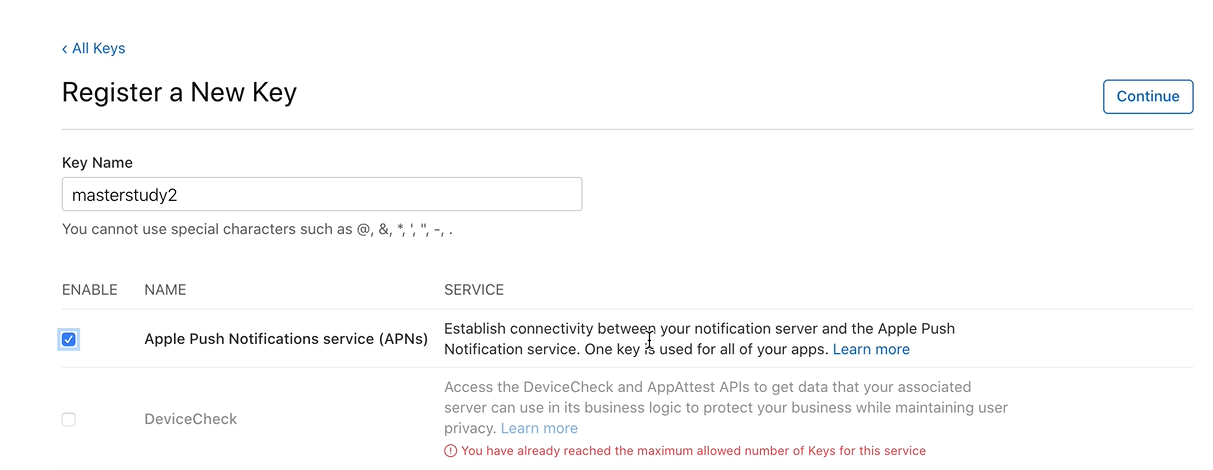
Task: Click the ENABLE column header
Action: 90,290
